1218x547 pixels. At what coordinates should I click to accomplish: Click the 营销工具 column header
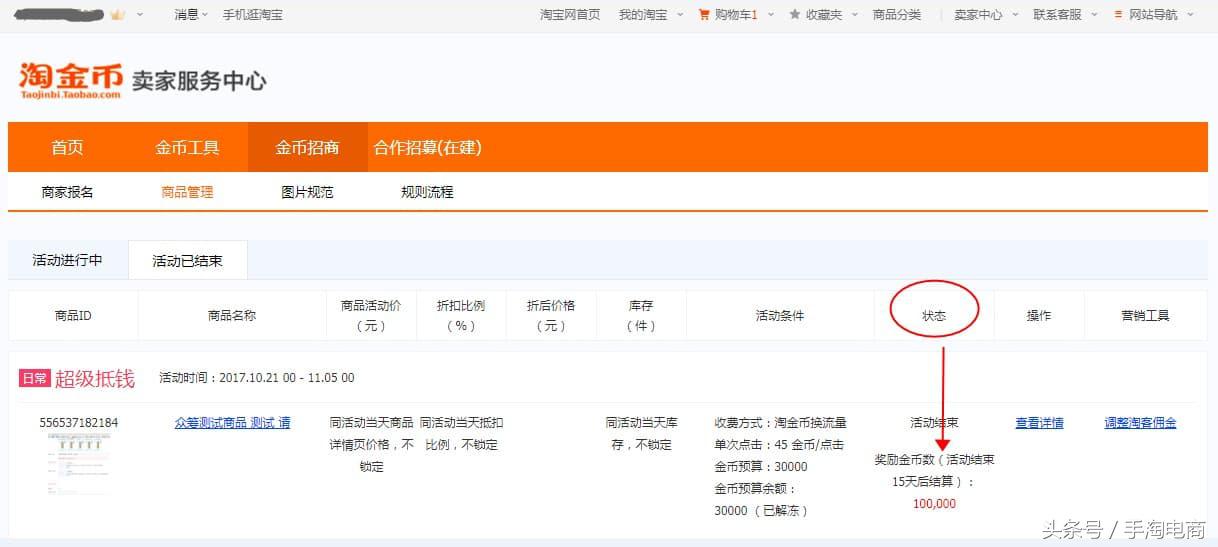pyautogui.click(x=1145, y=315)
